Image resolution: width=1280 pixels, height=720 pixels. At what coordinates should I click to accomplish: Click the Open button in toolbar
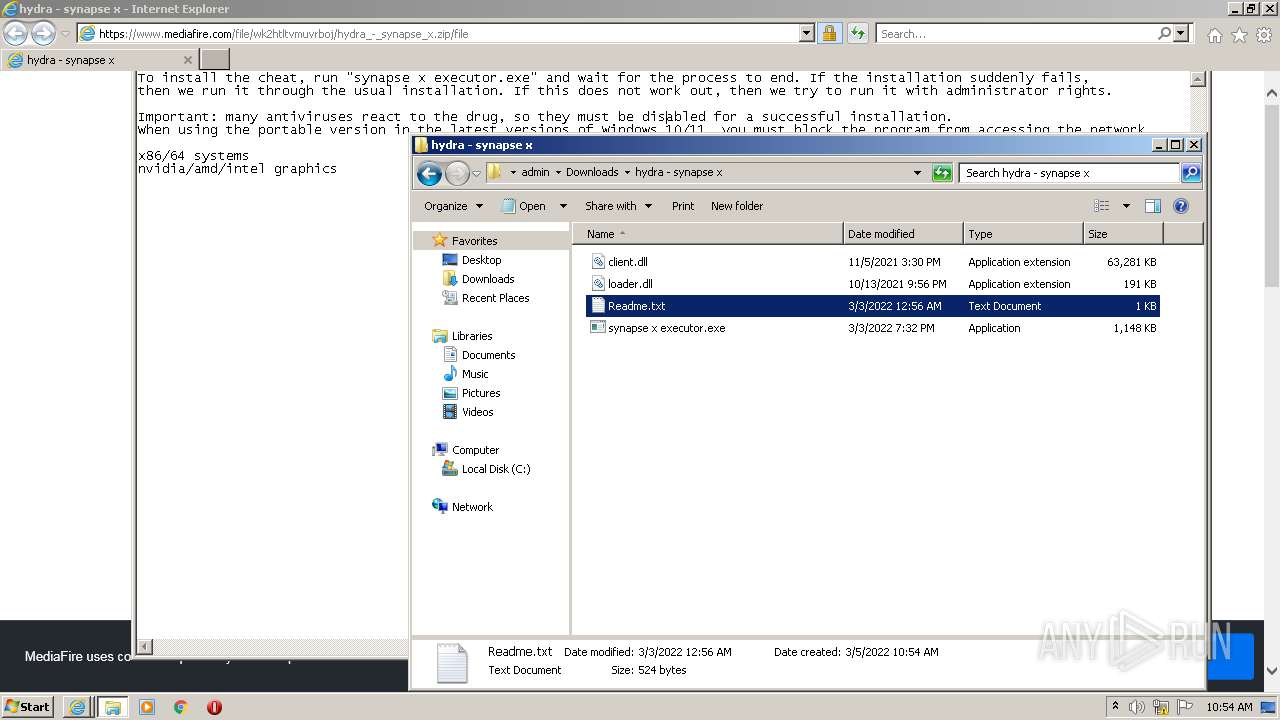pyautogui.click(x=523, y=206)
